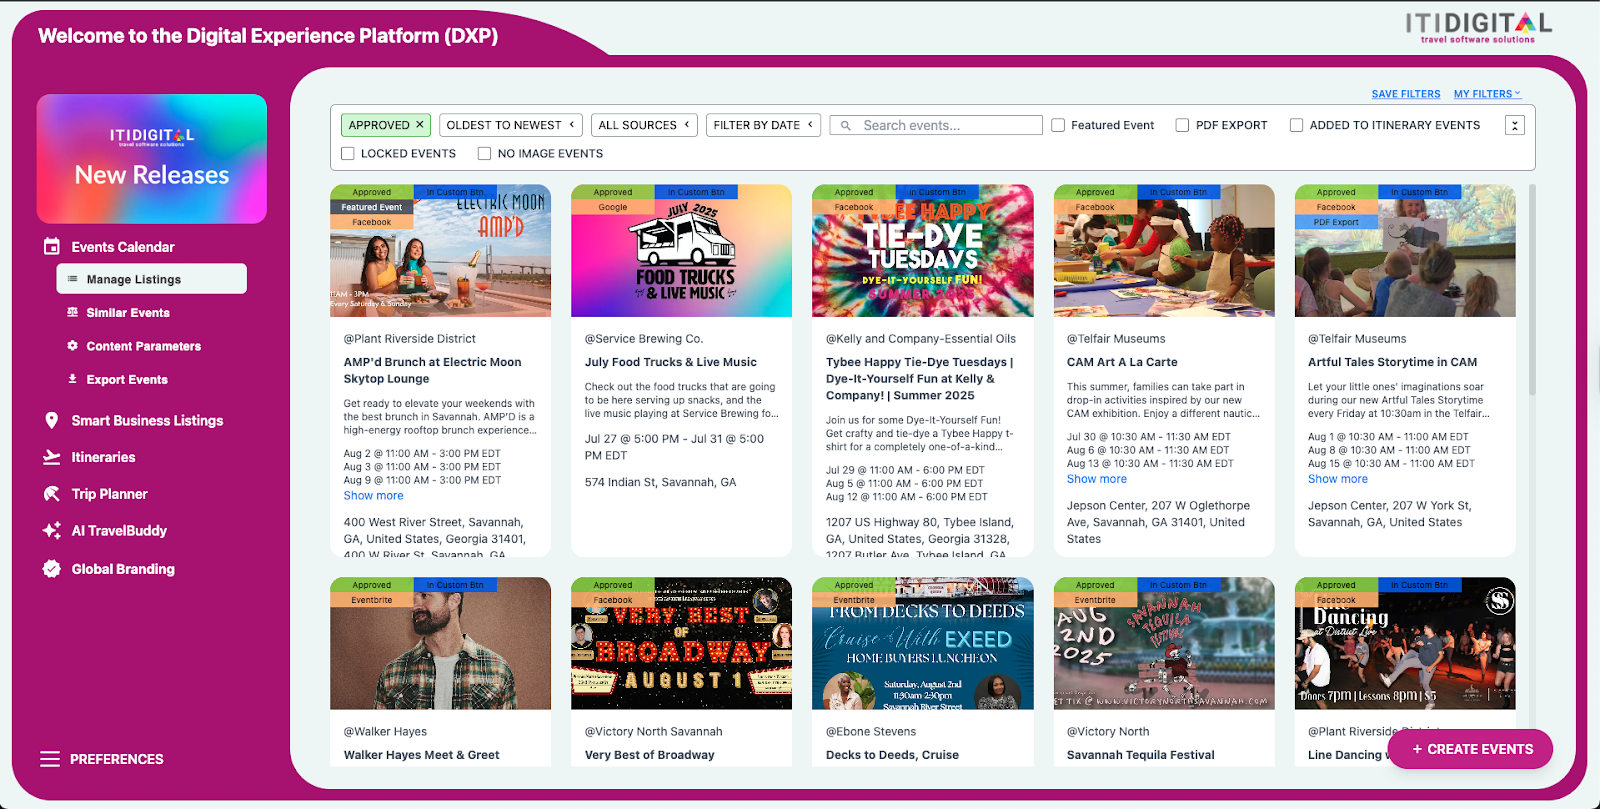Enable the PDF EXPORT checkbox
The image size is (1600, 809).
pos(1182,125)
